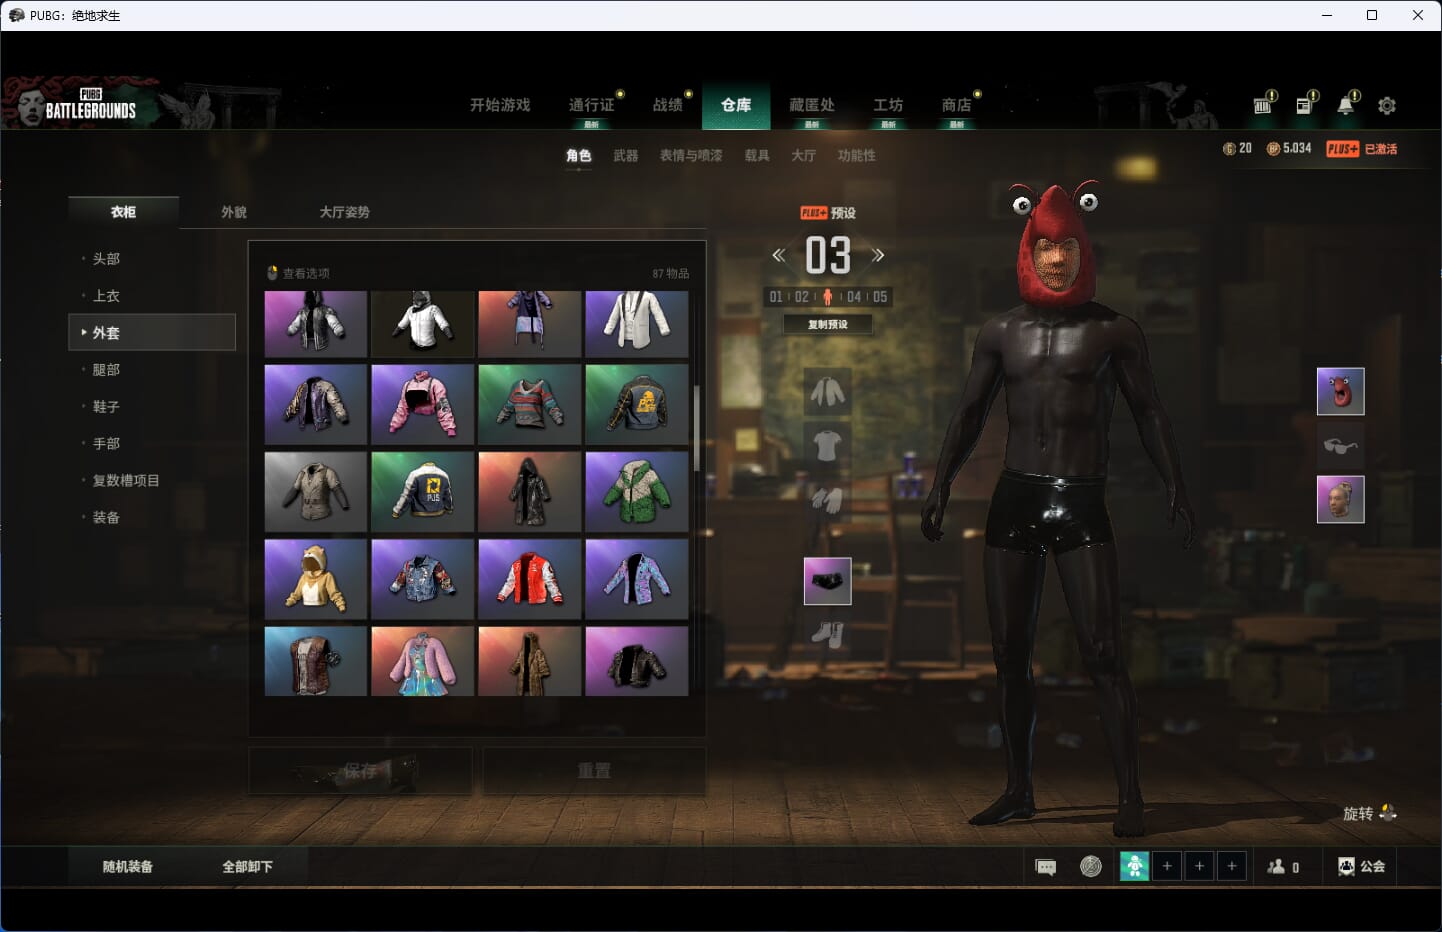Switch to 载具 sub-tab
1442x932 pixels.
[757, 156]
